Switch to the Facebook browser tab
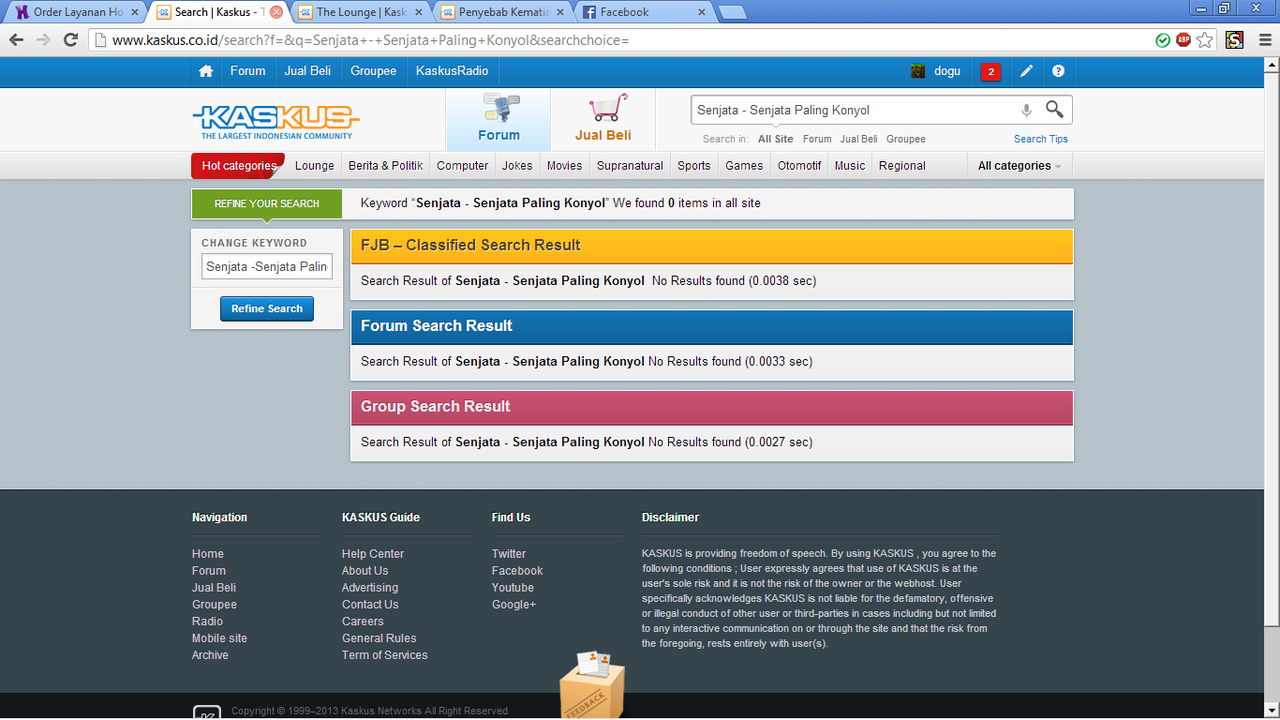This screenshot has height=720, width=1280. pos(645,12)
